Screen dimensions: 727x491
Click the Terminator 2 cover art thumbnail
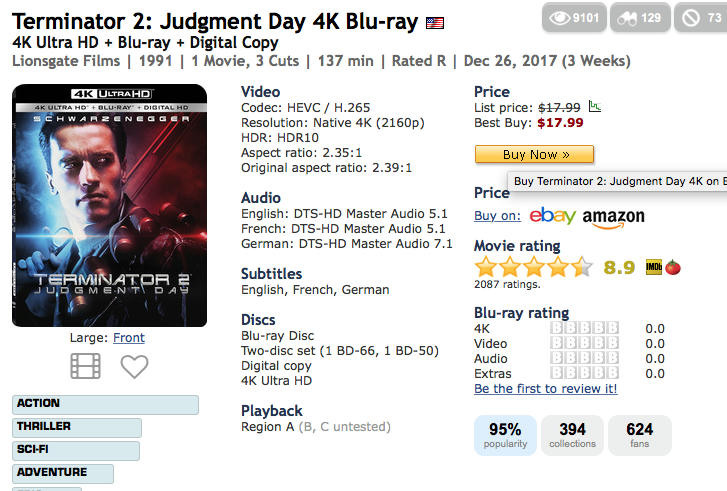coord(109,205)
